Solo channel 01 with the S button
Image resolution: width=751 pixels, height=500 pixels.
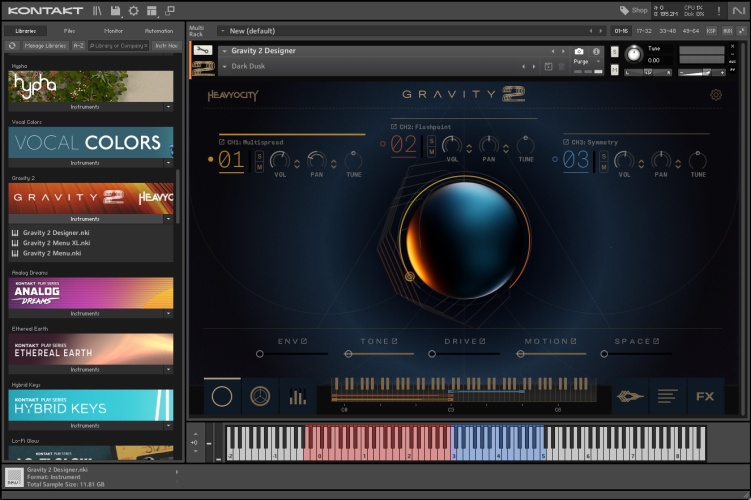260,155
